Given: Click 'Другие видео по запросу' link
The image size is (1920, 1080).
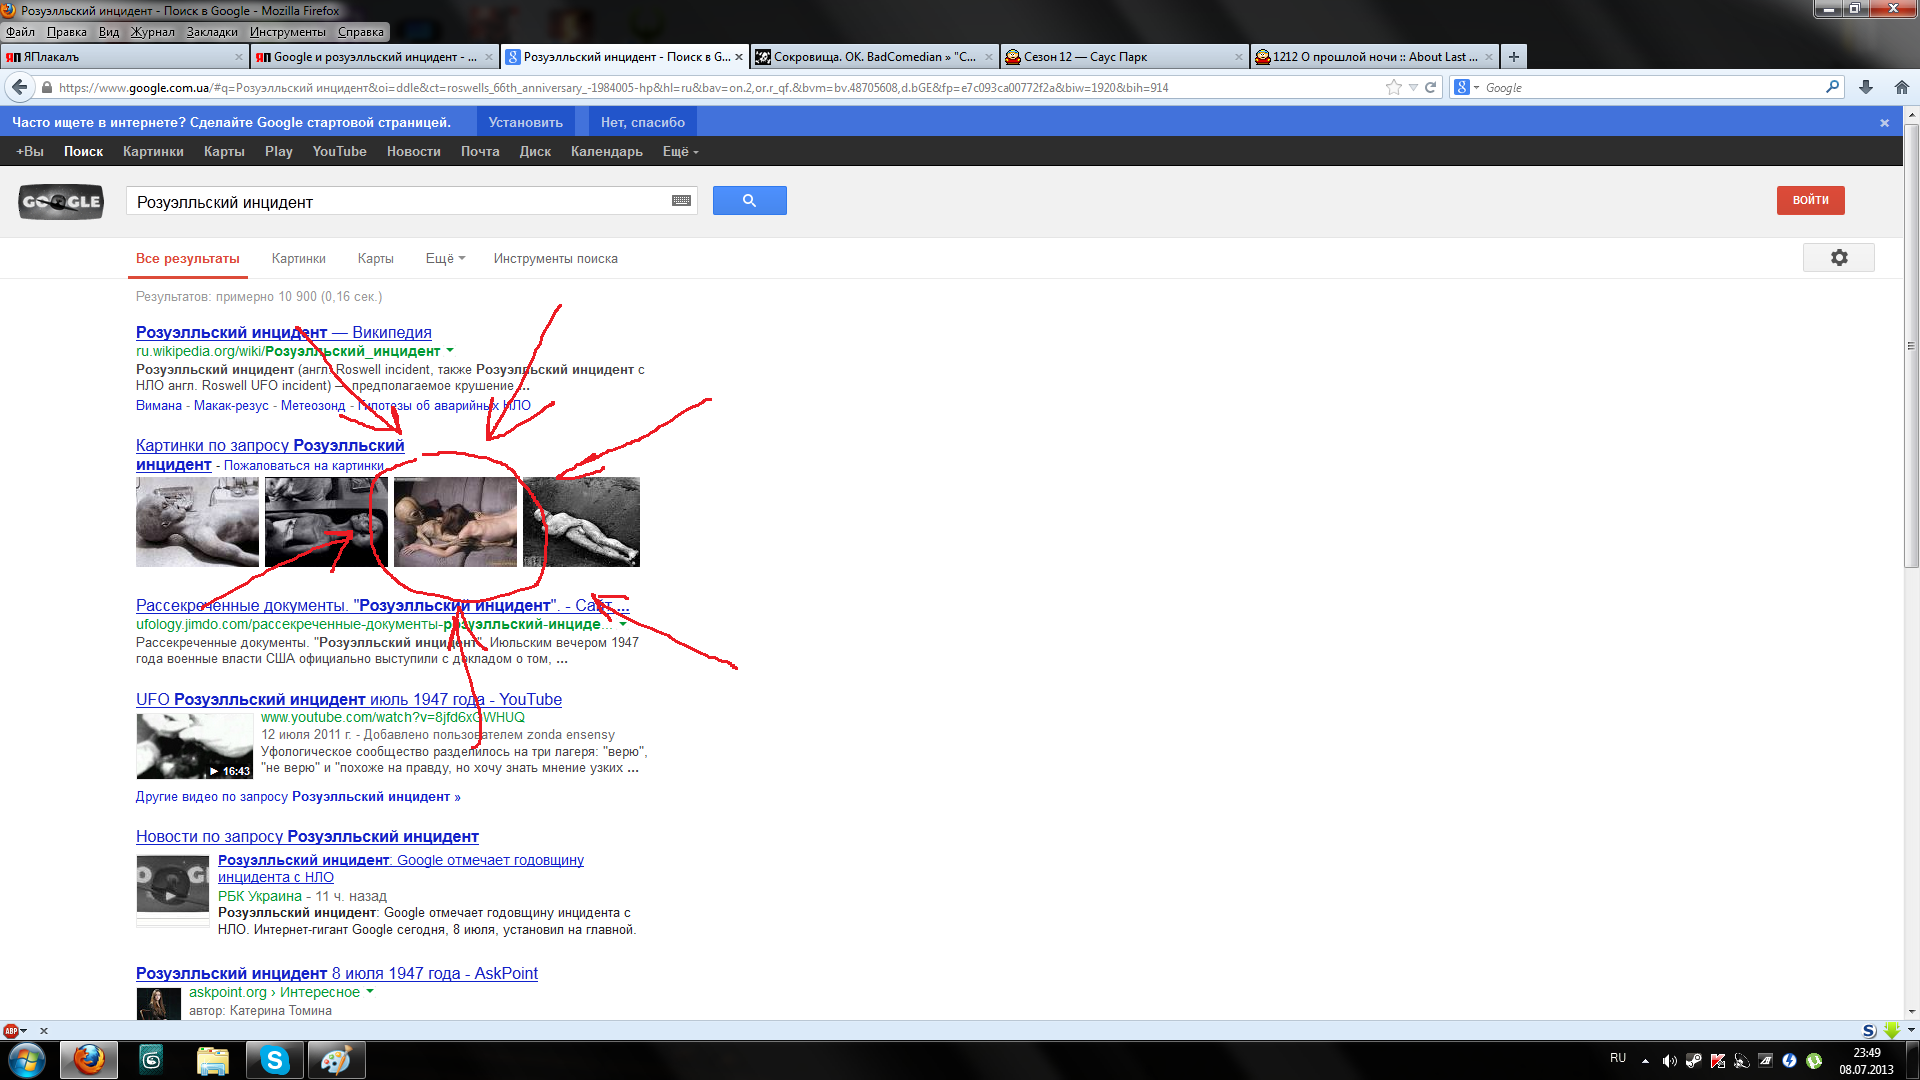Looking at the screenshot, I should (298, 797).
